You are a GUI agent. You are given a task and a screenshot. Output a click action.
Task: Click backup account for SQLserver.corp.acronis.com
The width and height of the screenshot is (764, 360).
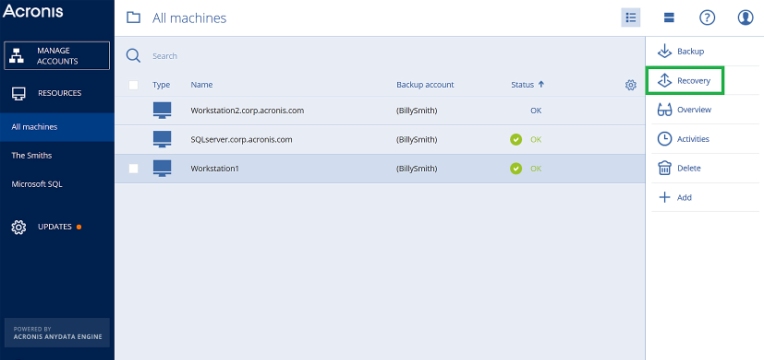coord(417,140)
